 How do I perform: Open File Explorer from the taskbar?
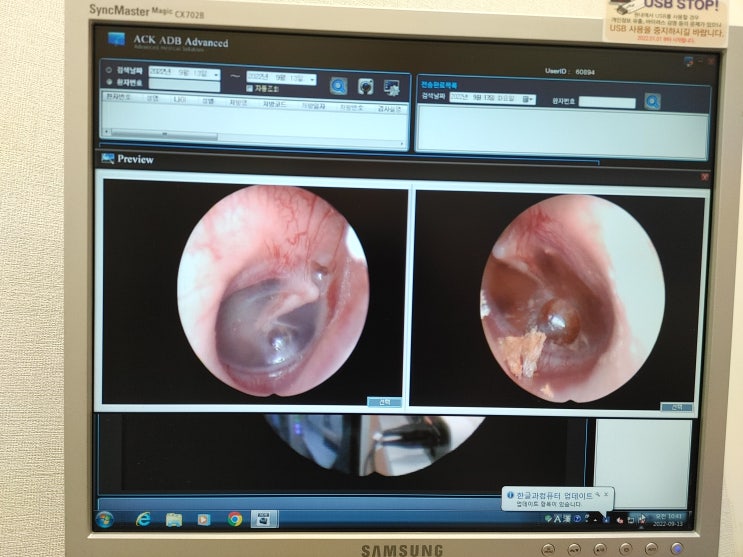click(x=174, y=520)
